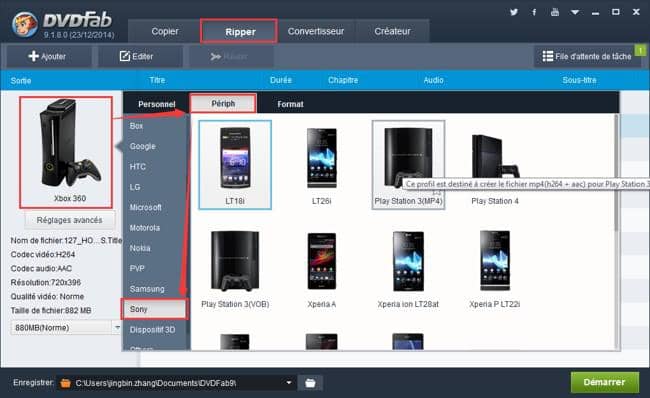Click the Audio column header

pos(434,80)
